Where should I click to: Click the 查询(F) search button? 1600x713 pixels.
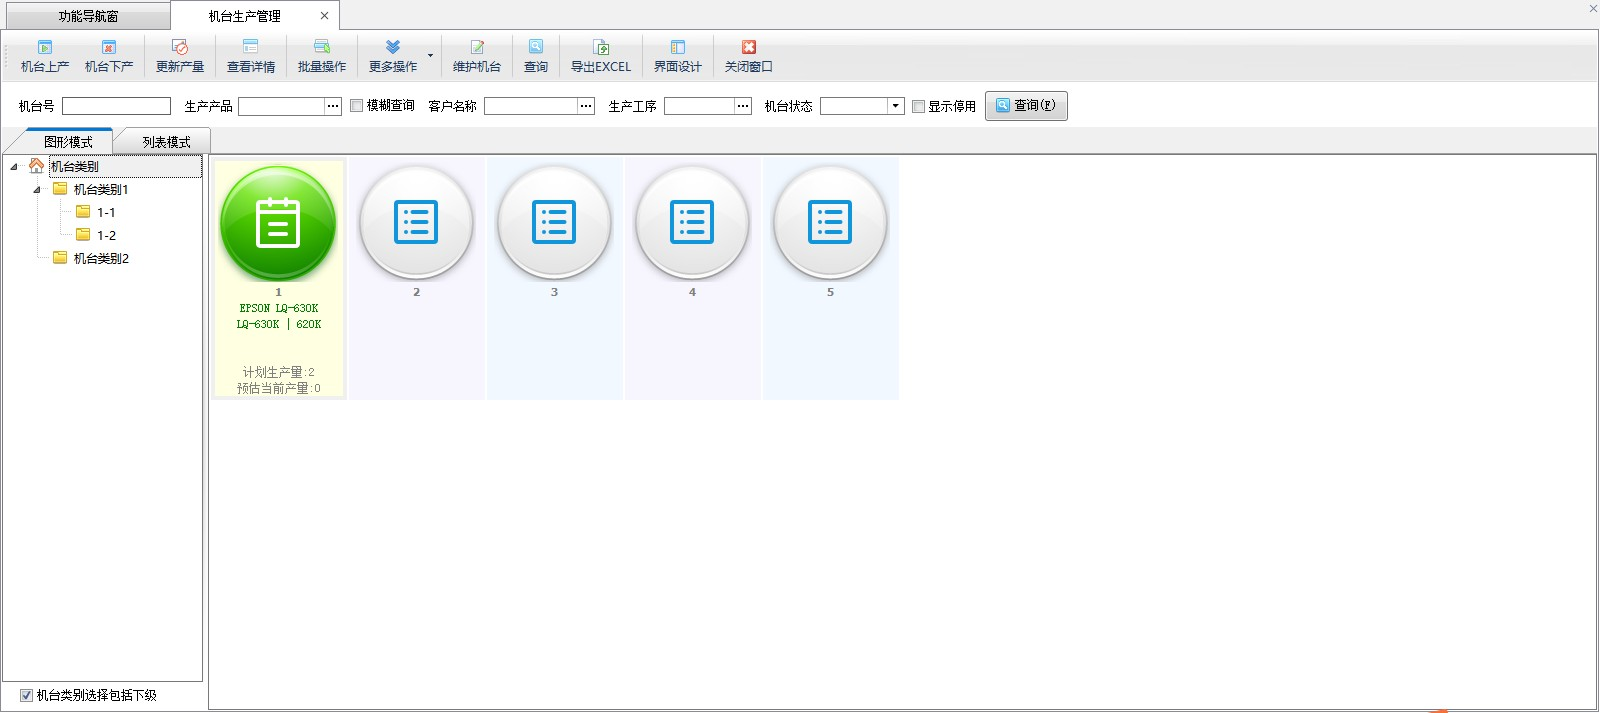1026,106
